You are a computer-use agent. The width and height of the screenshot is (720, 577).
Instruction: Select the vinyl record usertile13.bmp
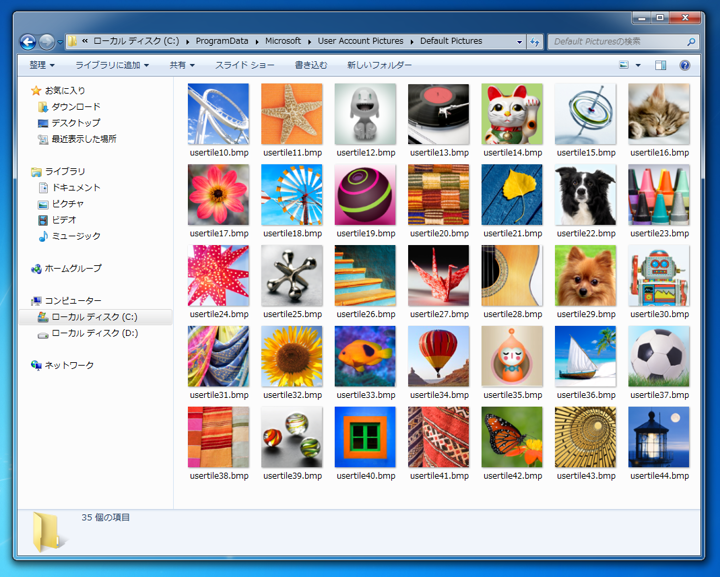[439, 114]
